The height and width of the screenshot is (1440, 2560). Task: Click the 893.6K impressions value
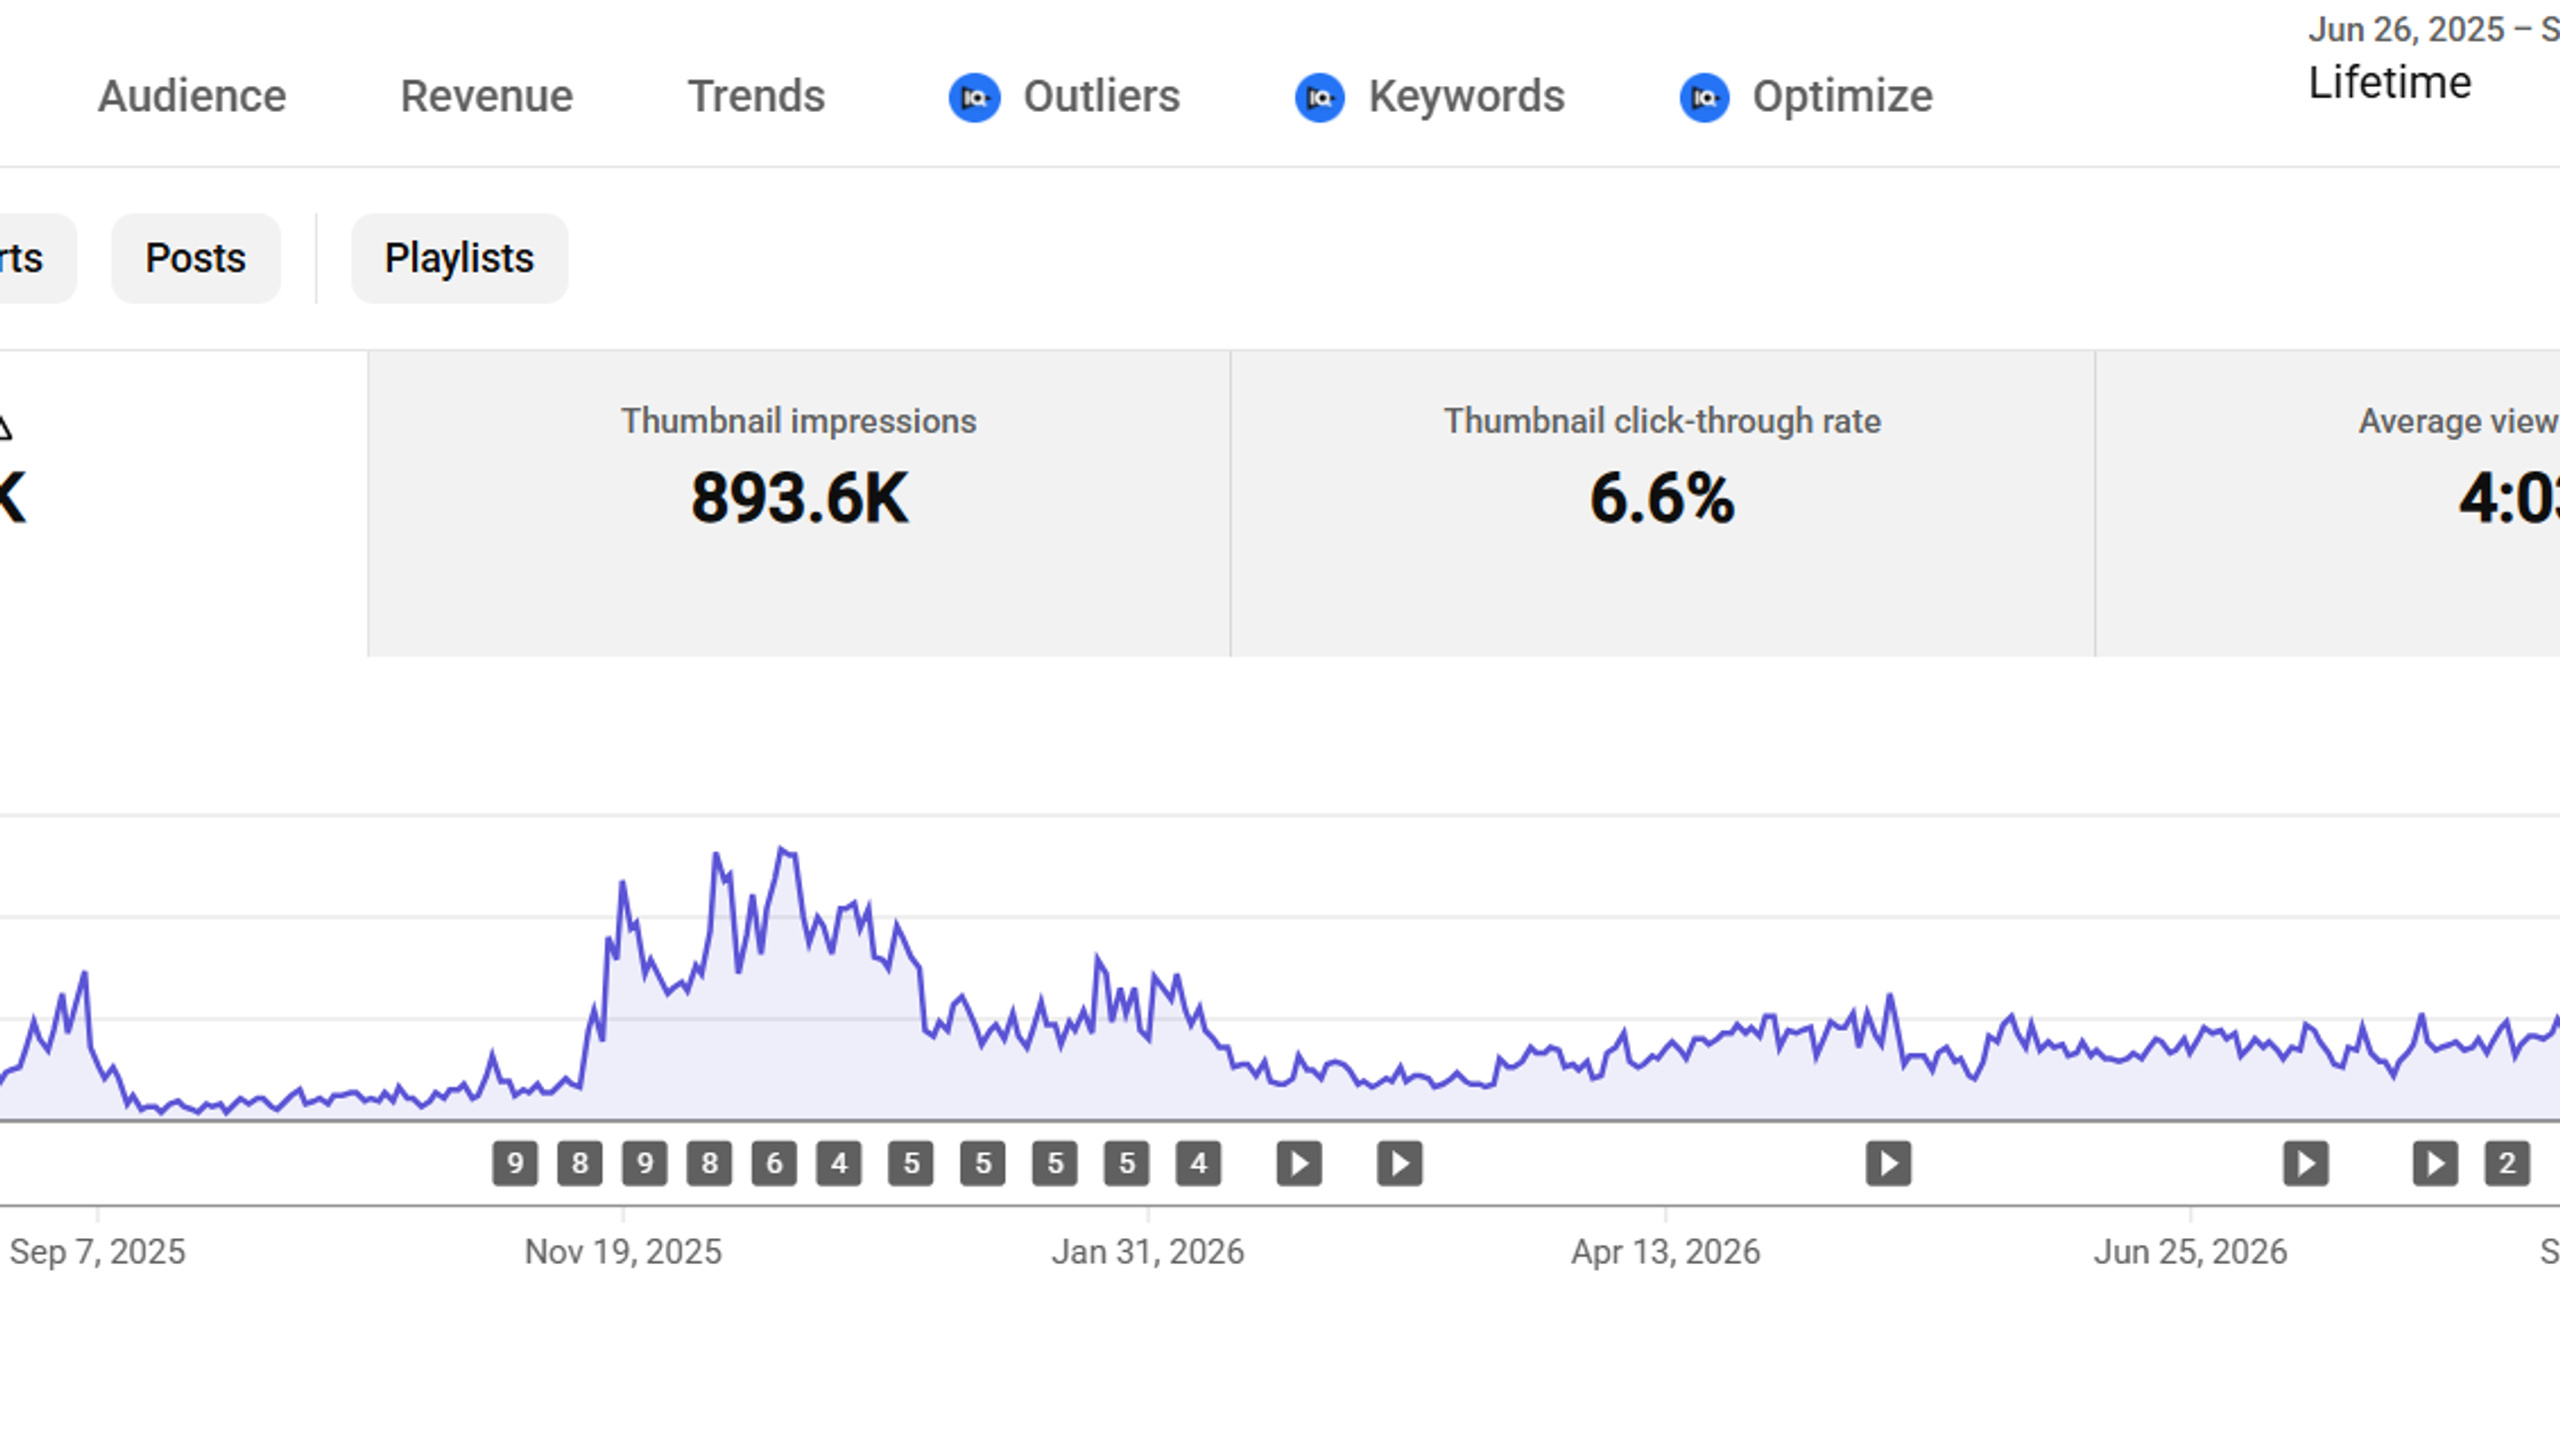(x=799, y=498)
